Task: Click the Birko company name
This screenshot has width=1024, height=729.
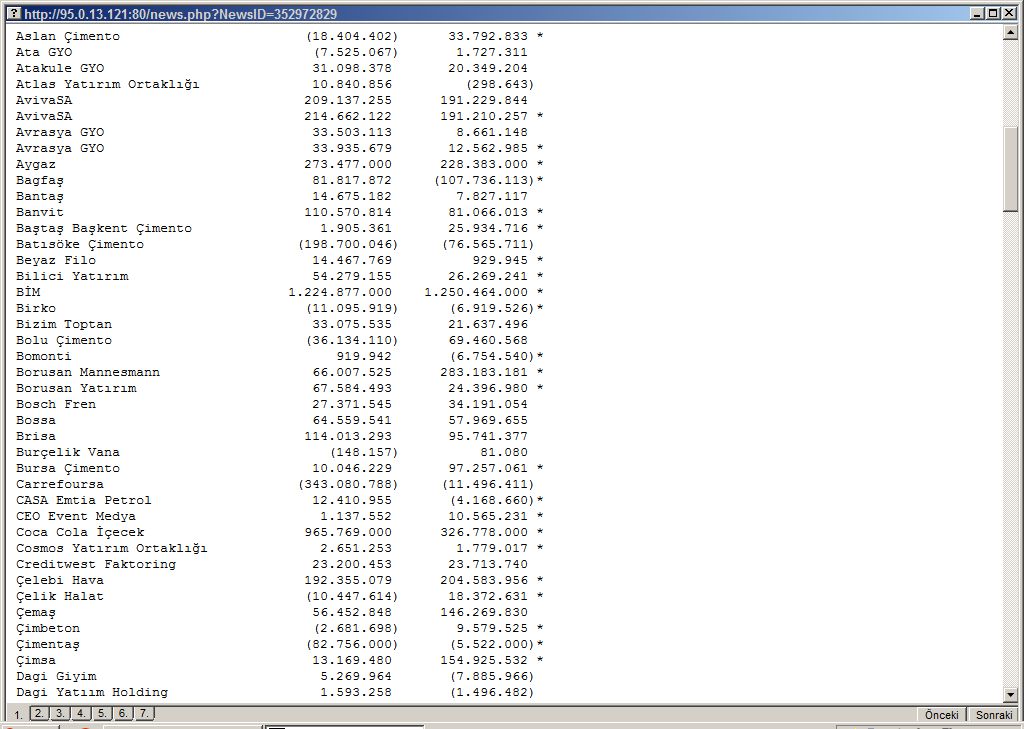Action: (x=36, y=308)
